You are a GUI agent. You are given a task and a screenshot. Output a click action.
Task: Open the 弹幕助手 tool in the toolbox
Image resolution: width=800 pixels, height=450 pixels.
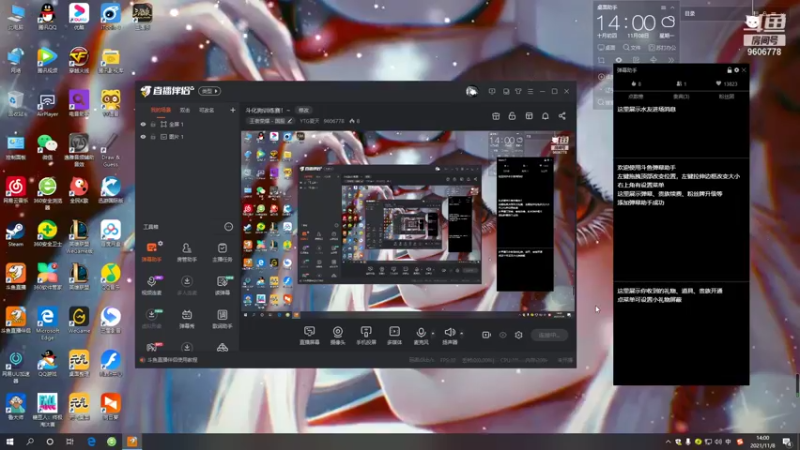coord(152,252)
